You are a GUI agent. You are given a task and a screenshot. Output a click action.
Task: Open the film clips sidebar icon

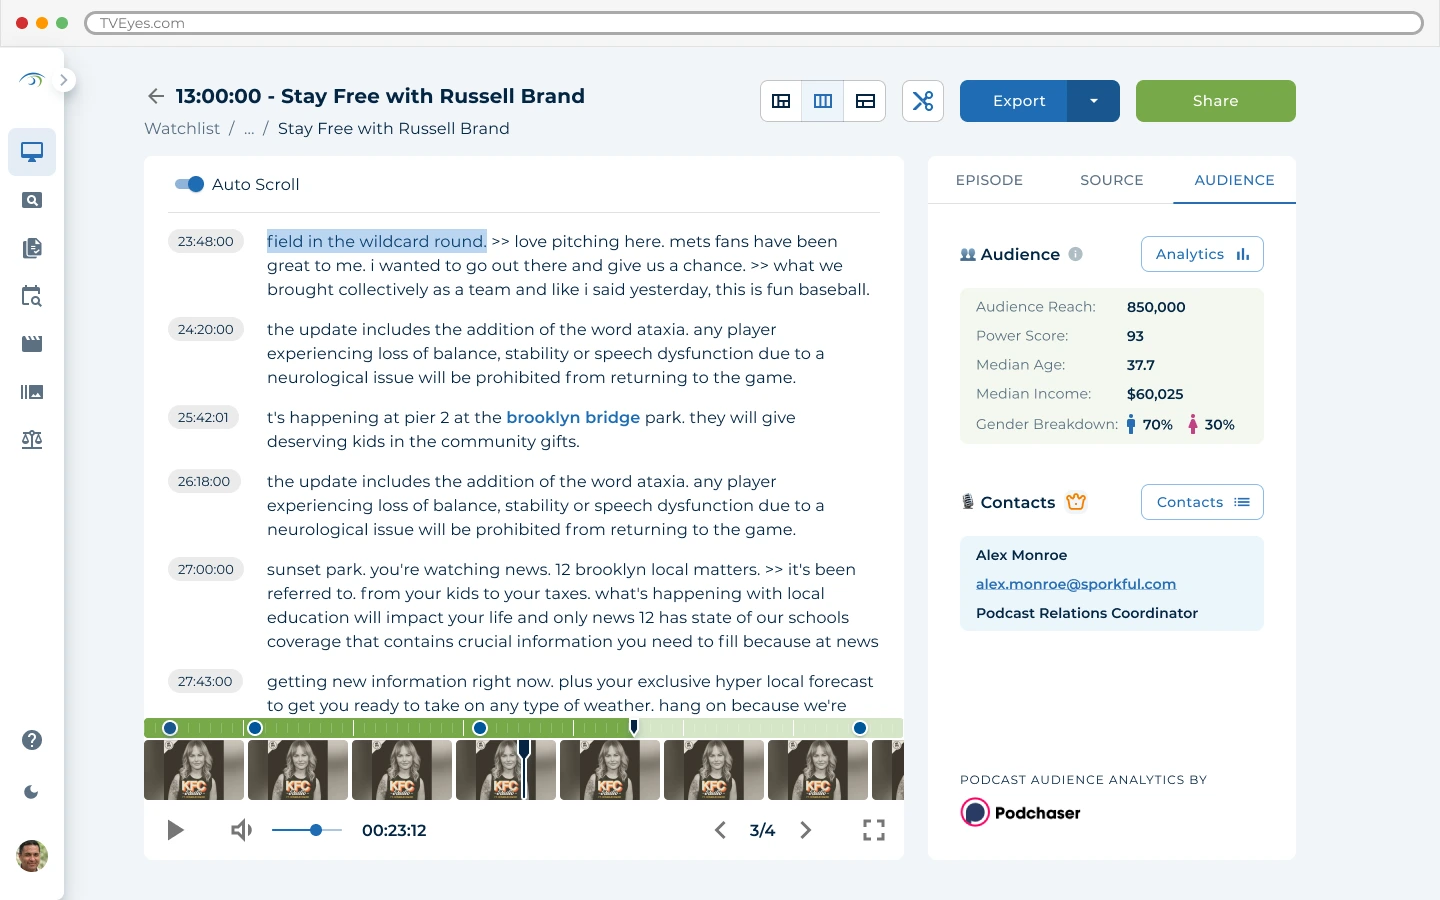[x=32, y=344]
